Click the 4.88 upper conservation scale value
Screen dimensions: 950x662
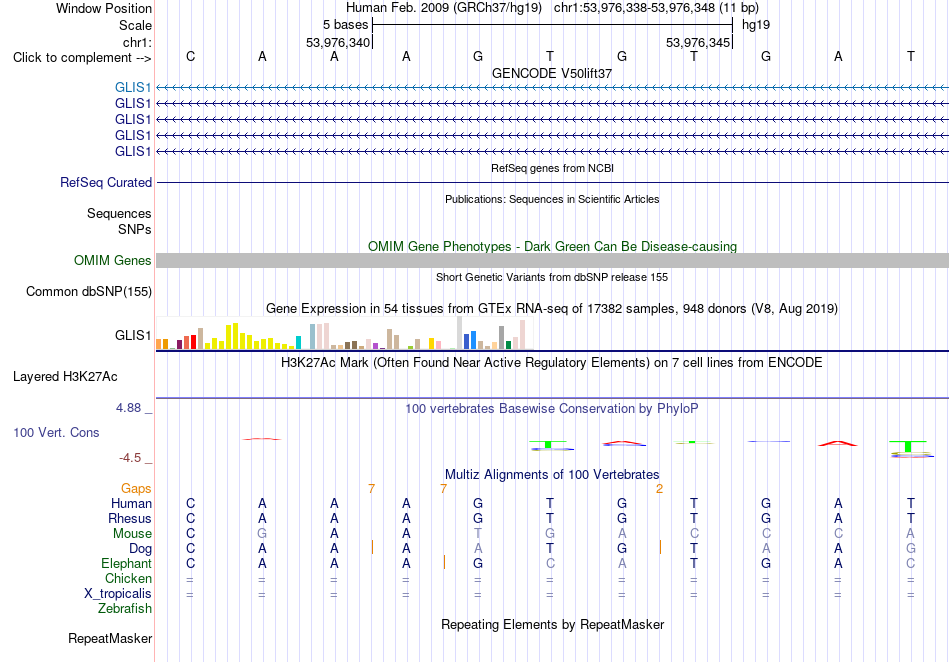point(128,408)
